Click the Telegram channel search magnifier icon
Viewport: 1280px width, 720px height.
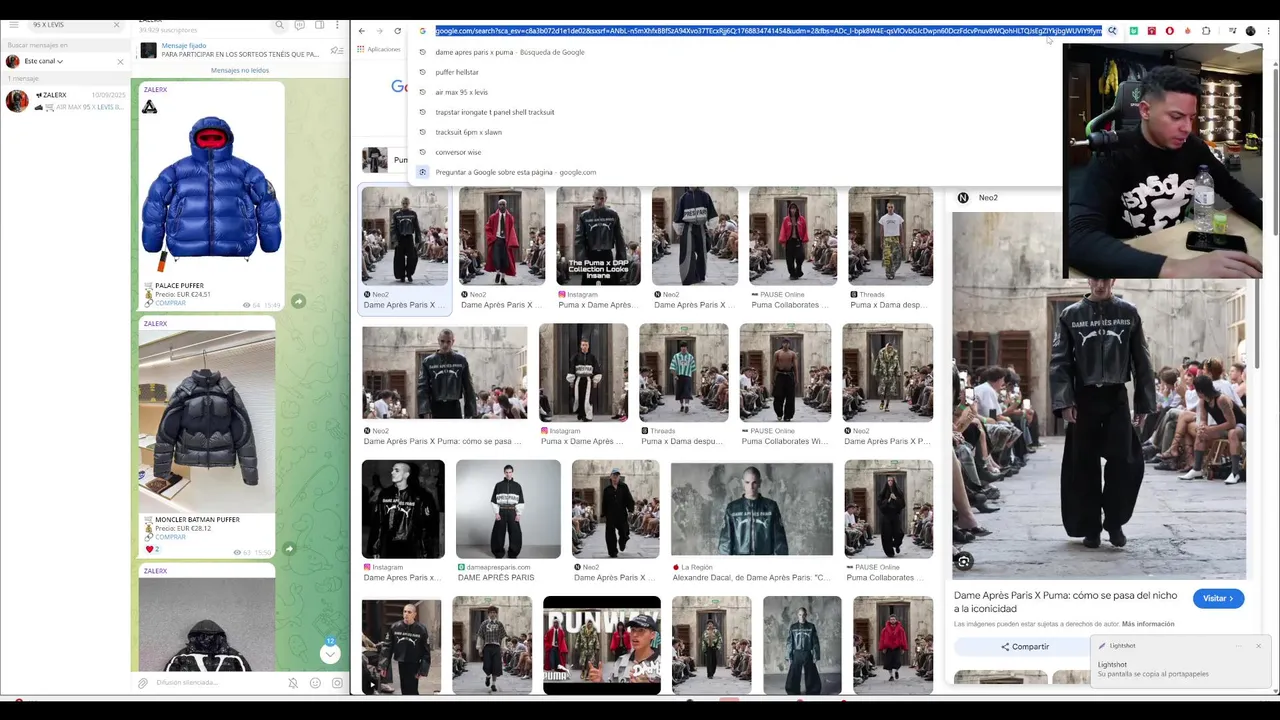coord(280,24)
